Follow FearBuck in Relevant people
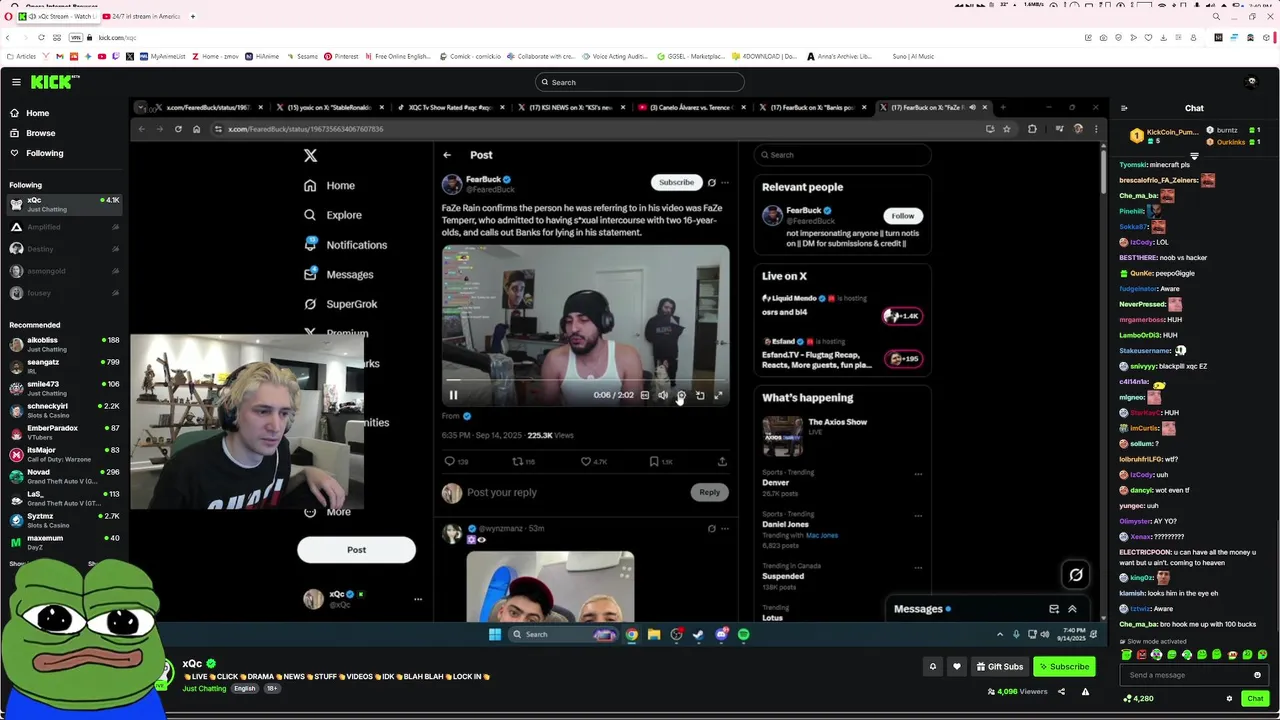 [x=902, y=216]
